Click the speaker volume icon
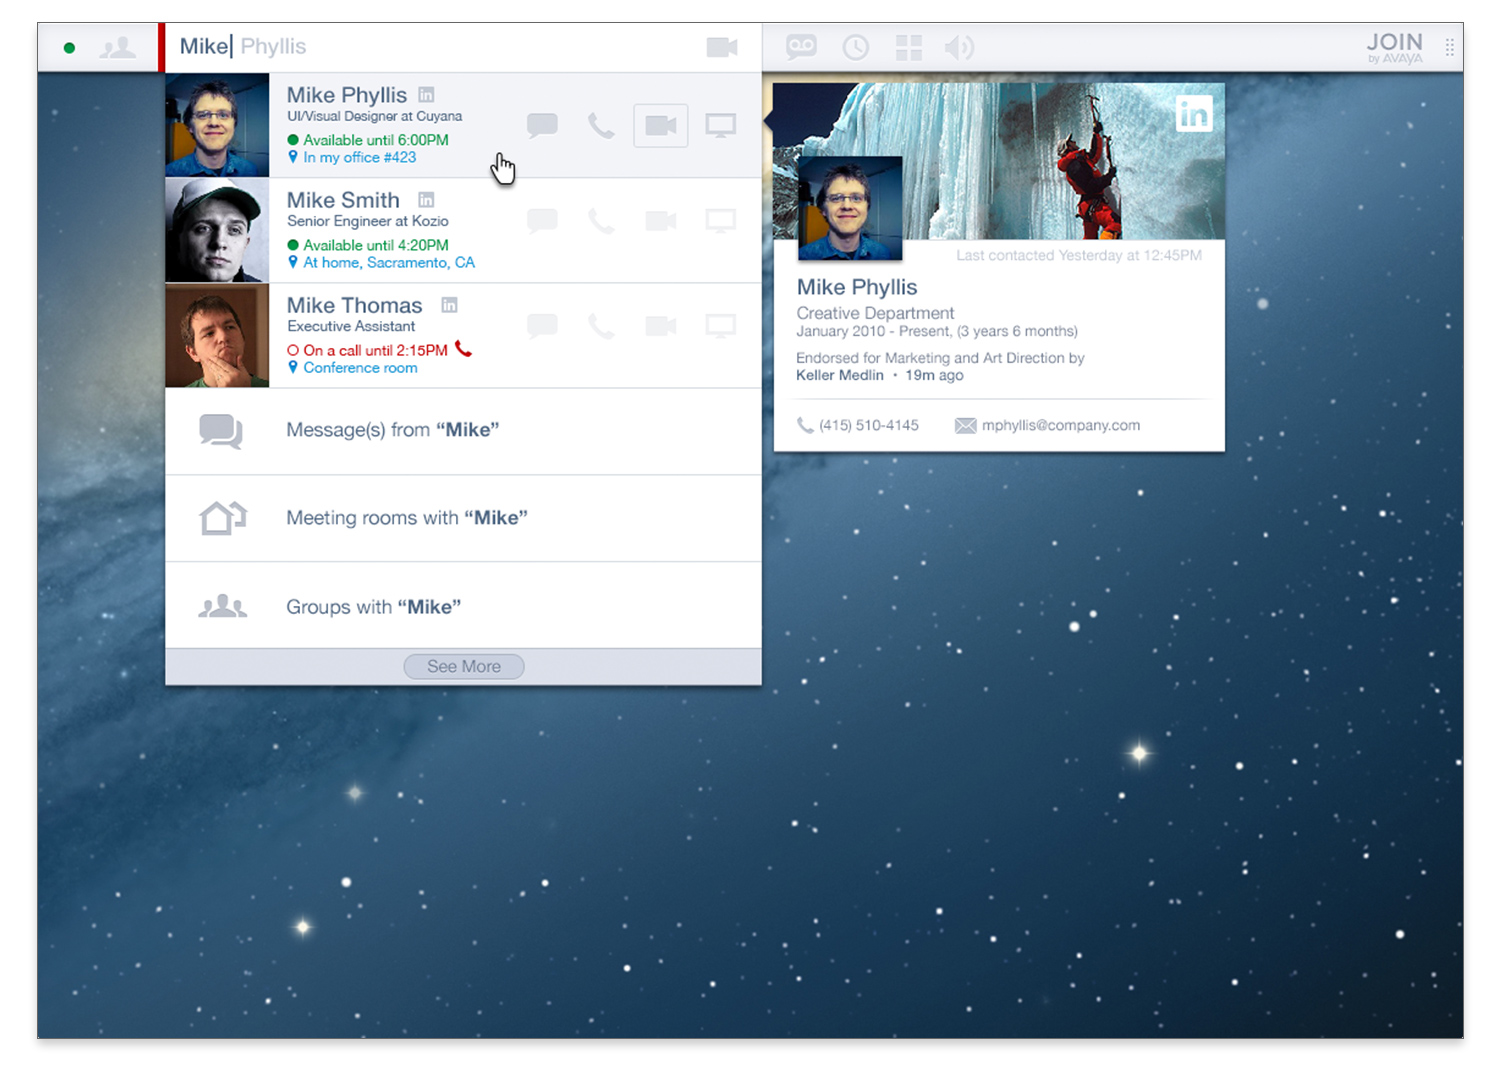Screen dimensions: 1500x1070 [960, 47]
